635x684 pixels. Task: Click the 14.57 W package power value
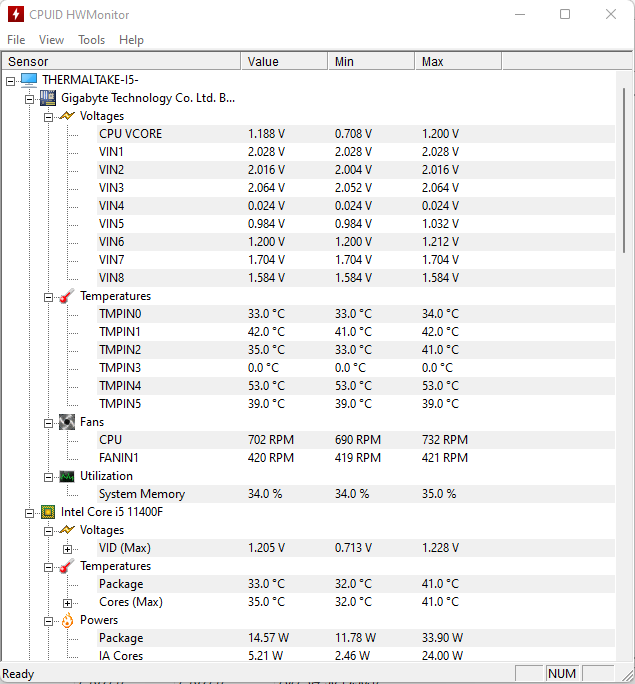268,638
